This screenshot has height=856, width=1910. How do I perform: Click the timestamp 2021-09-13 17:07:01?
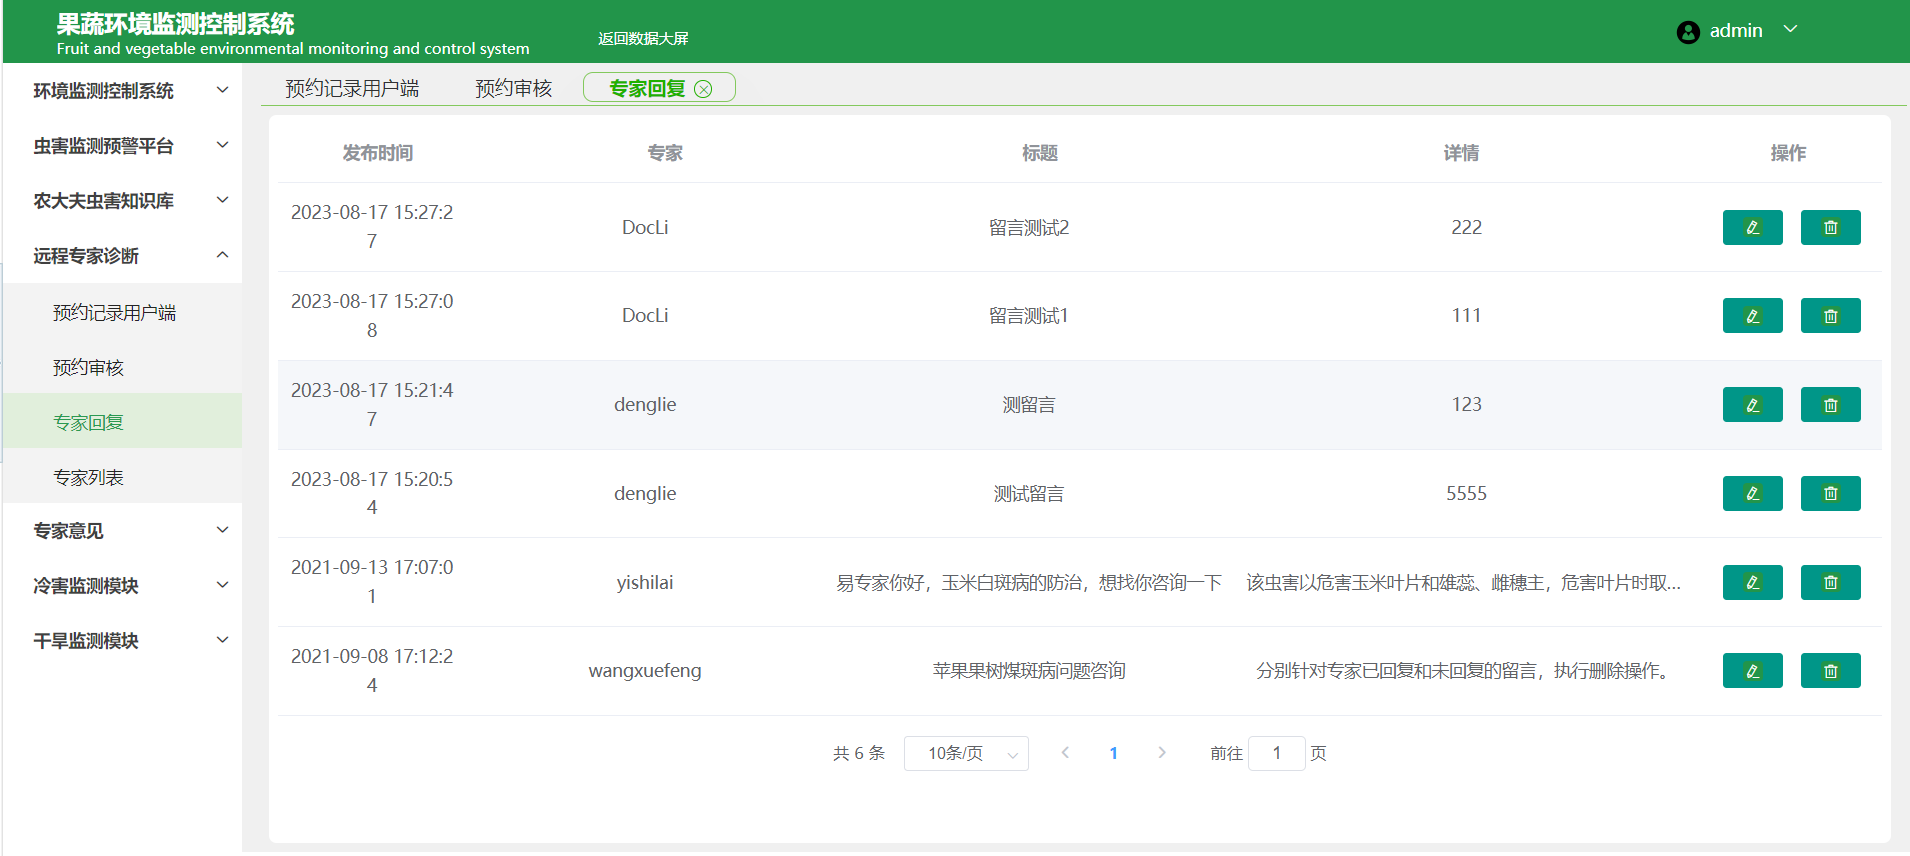(372, 582)
